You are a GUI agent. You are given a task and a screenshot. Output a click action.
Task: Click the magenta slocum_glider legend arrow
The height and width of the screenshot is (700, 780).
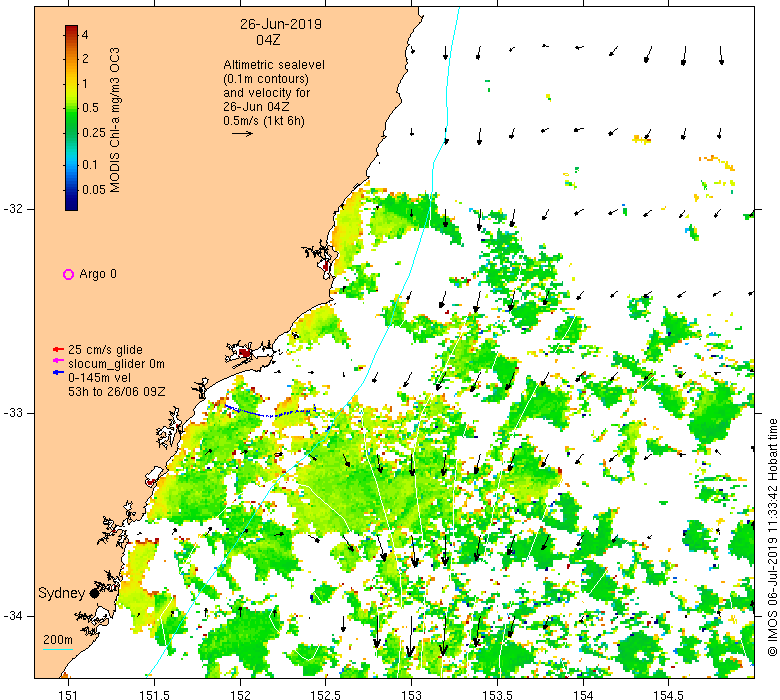[59, 360]
